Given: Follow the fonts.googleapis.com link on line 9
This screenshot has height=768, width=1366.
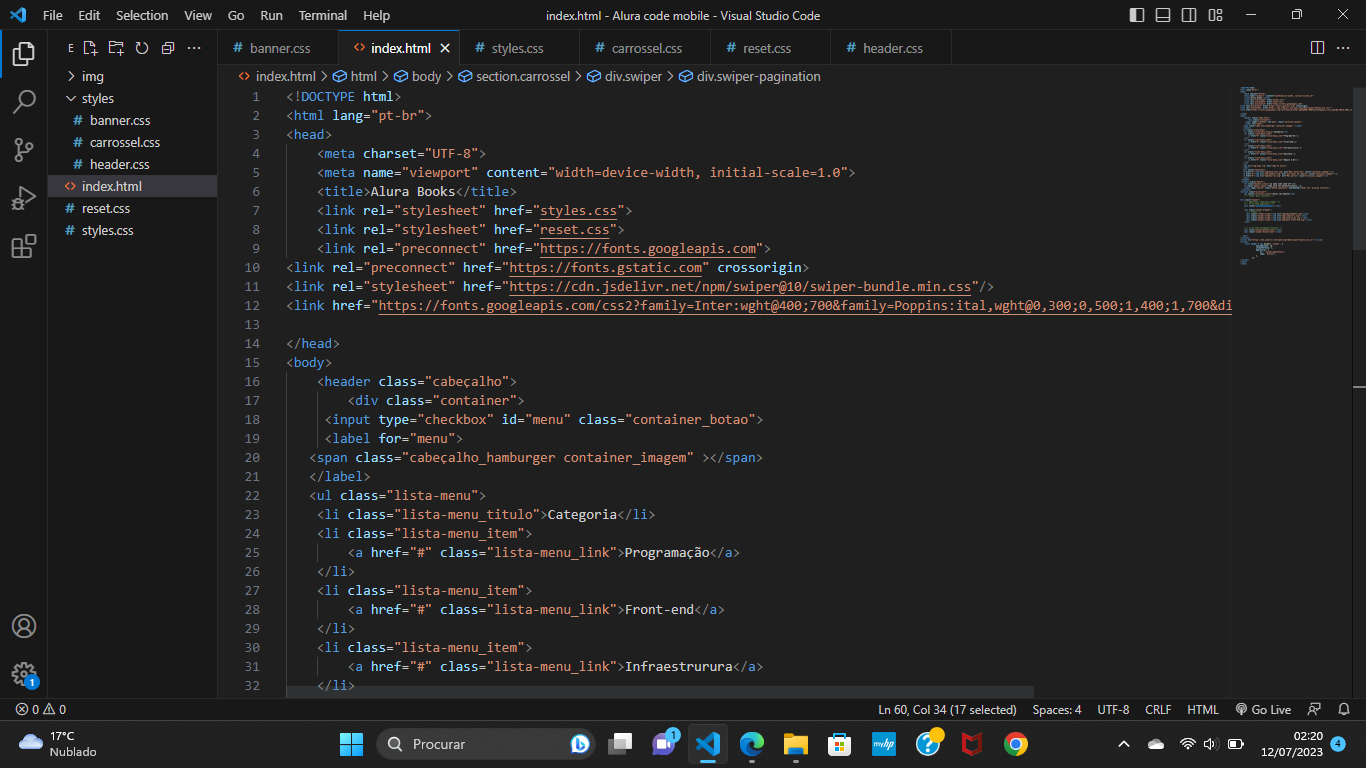Looking at the screenshot, I should (x=648, y=248).
